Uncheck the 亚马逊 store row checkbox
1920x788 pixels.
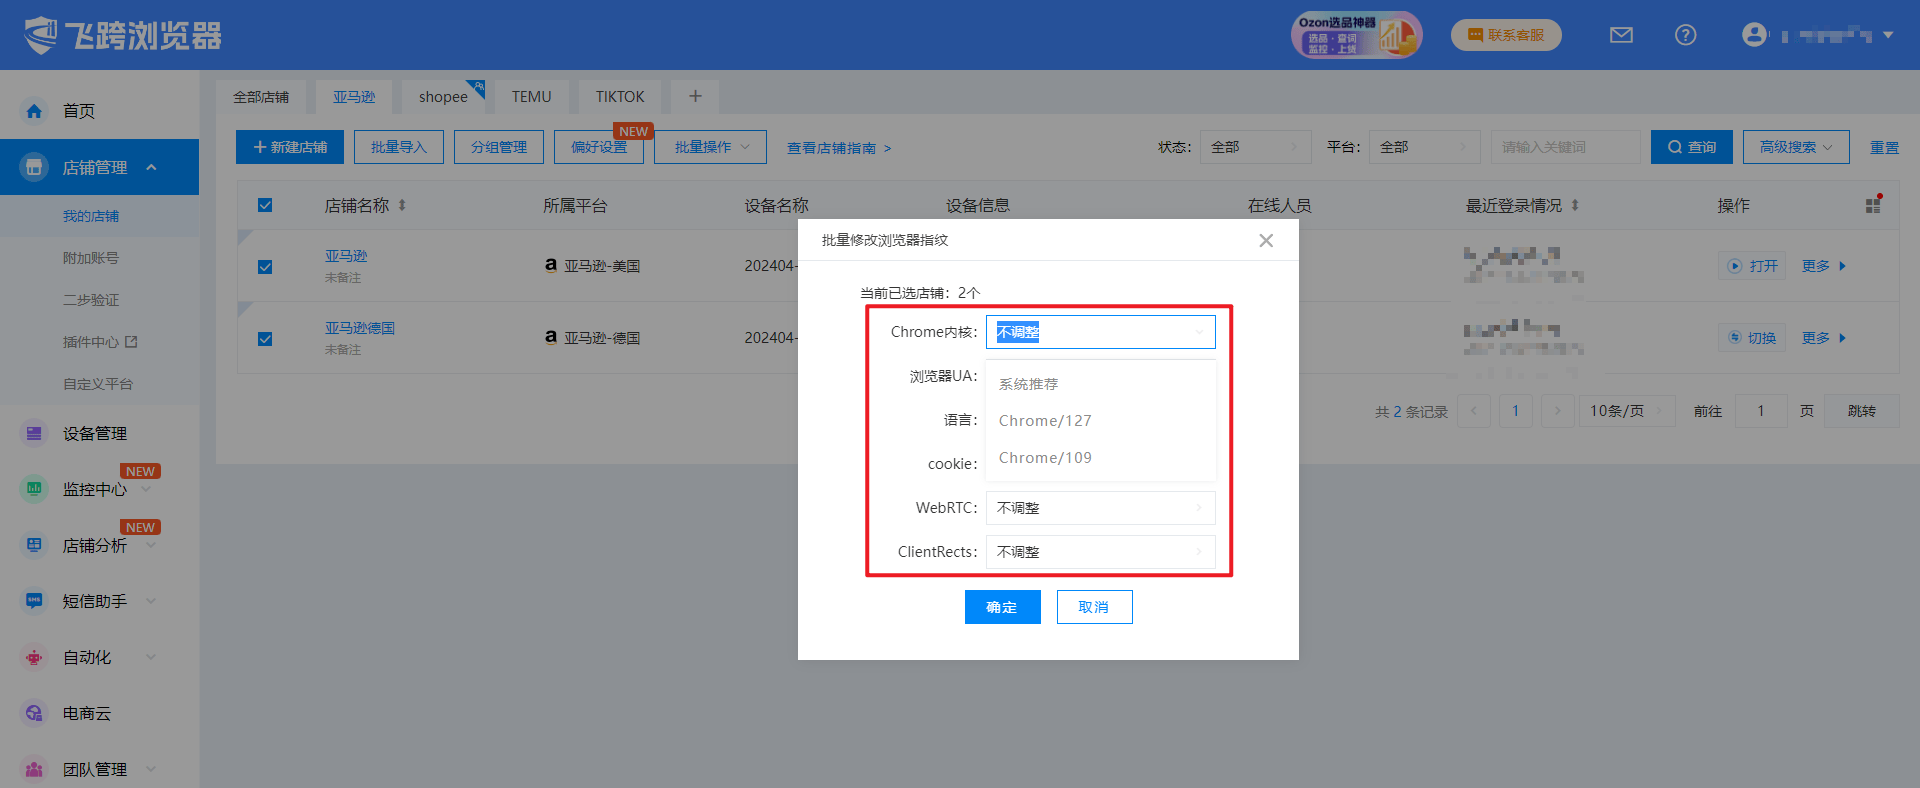(x=265, y=267)
